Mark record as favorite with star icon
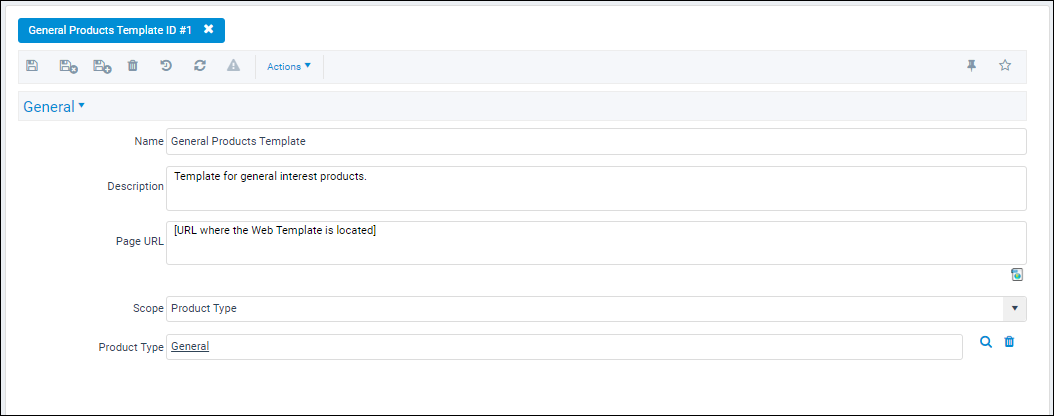This screenshot has height=416, width=1054. 1005,65
